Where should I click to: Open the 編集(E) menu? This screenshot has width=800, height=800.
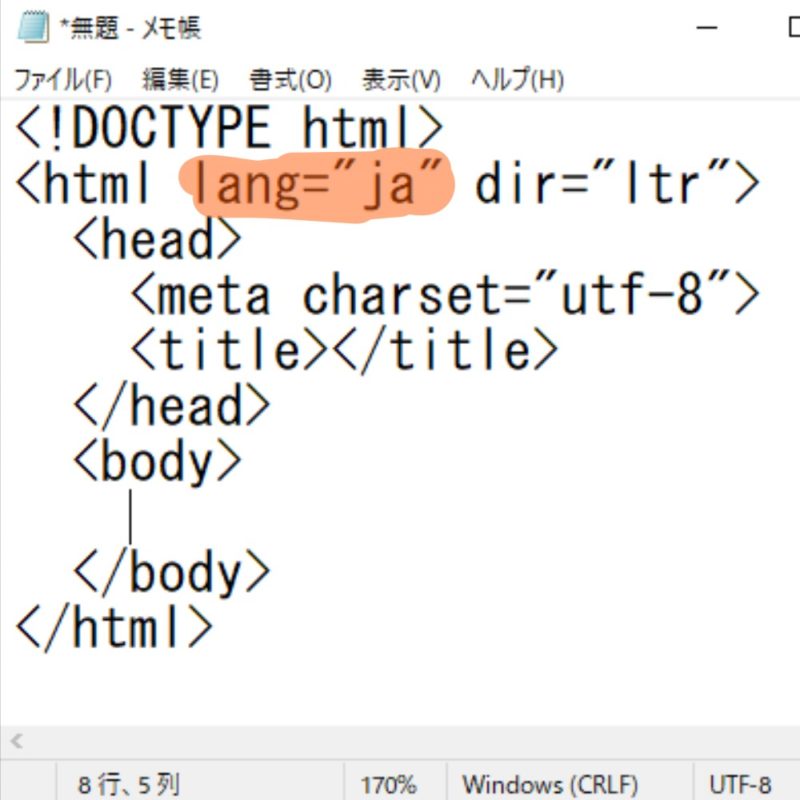180,80
